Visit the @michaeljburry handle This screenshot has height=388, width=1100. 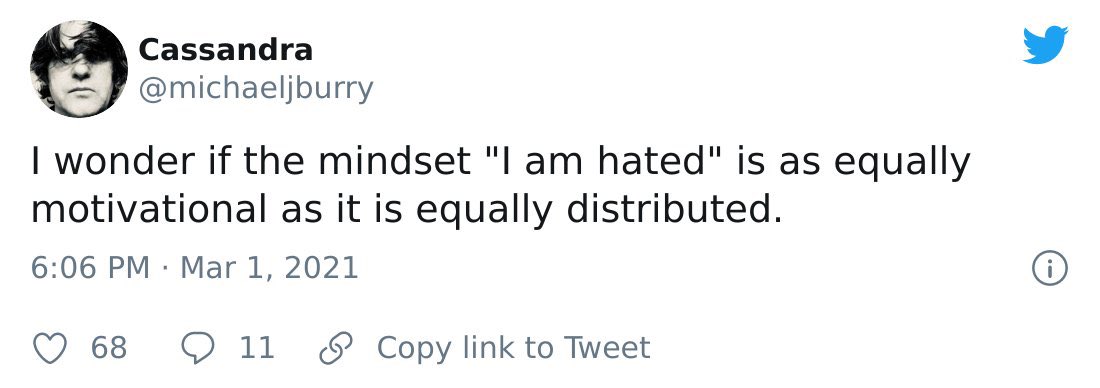tap(256, 88)
